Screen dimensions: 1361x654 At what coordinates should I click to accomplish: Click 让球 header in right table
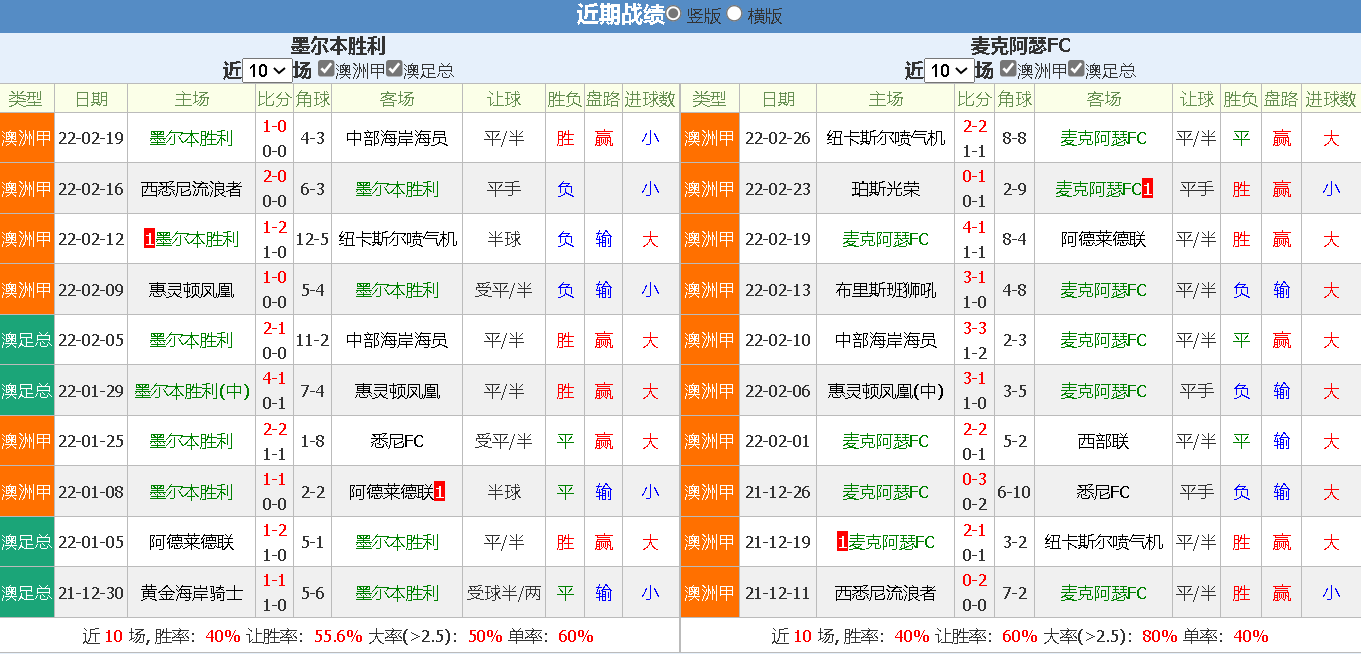click(1196, 99)
